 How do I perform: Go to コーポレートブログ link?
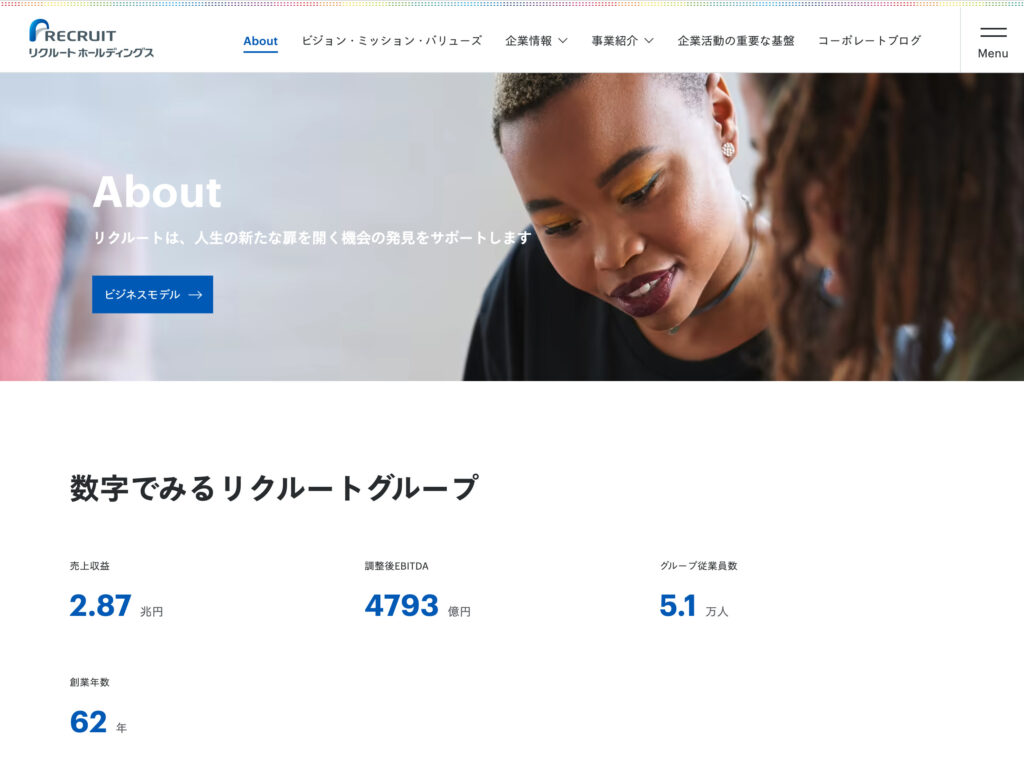pos(869,41)
